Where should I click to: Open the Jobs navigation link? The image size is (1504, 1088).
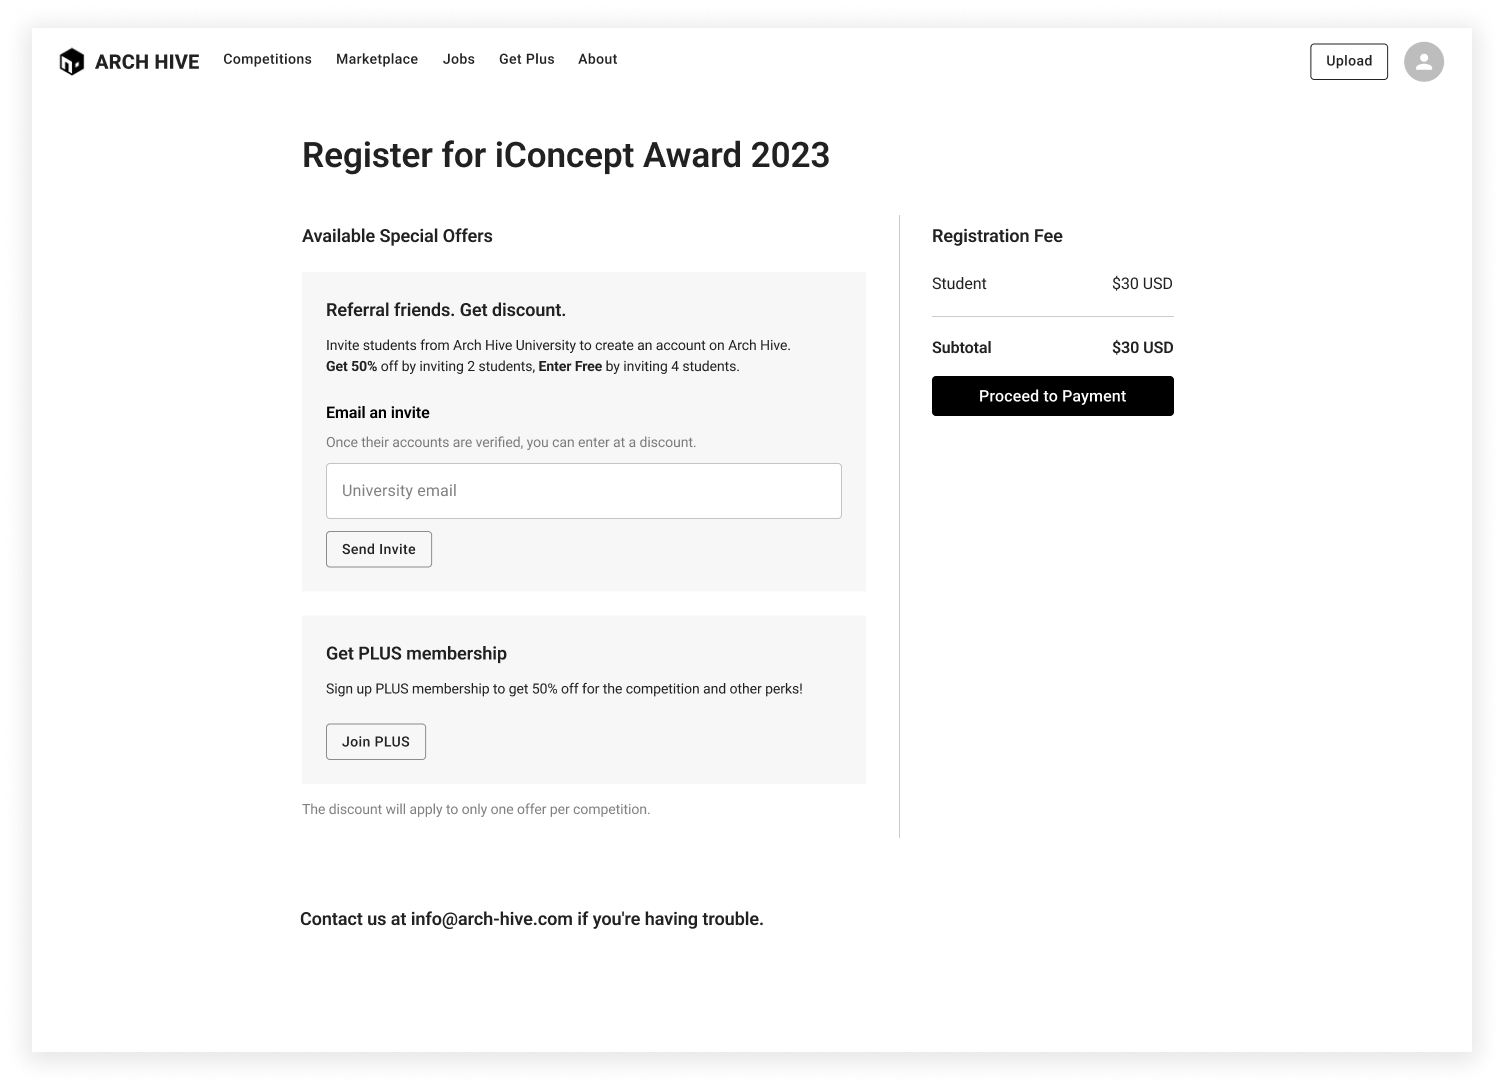(459, 59)
